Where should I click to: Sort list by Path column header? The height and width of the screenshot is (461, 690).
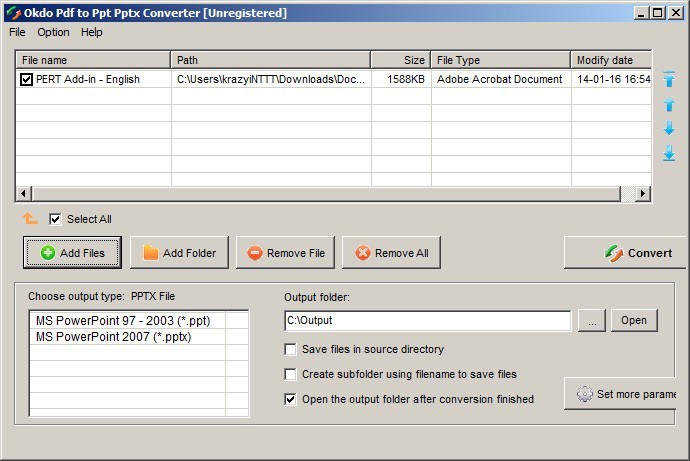click(x=271, y=60)
